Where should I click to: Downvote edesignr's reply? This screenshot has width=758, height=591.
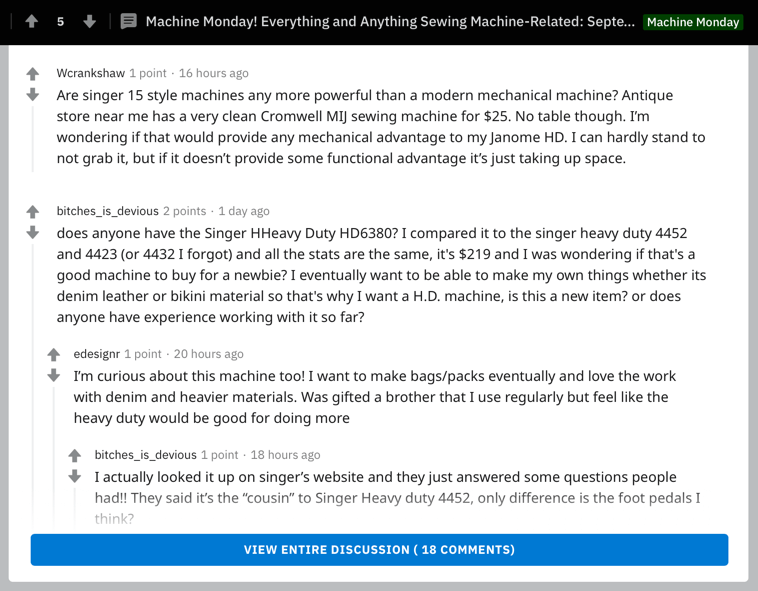54,375
